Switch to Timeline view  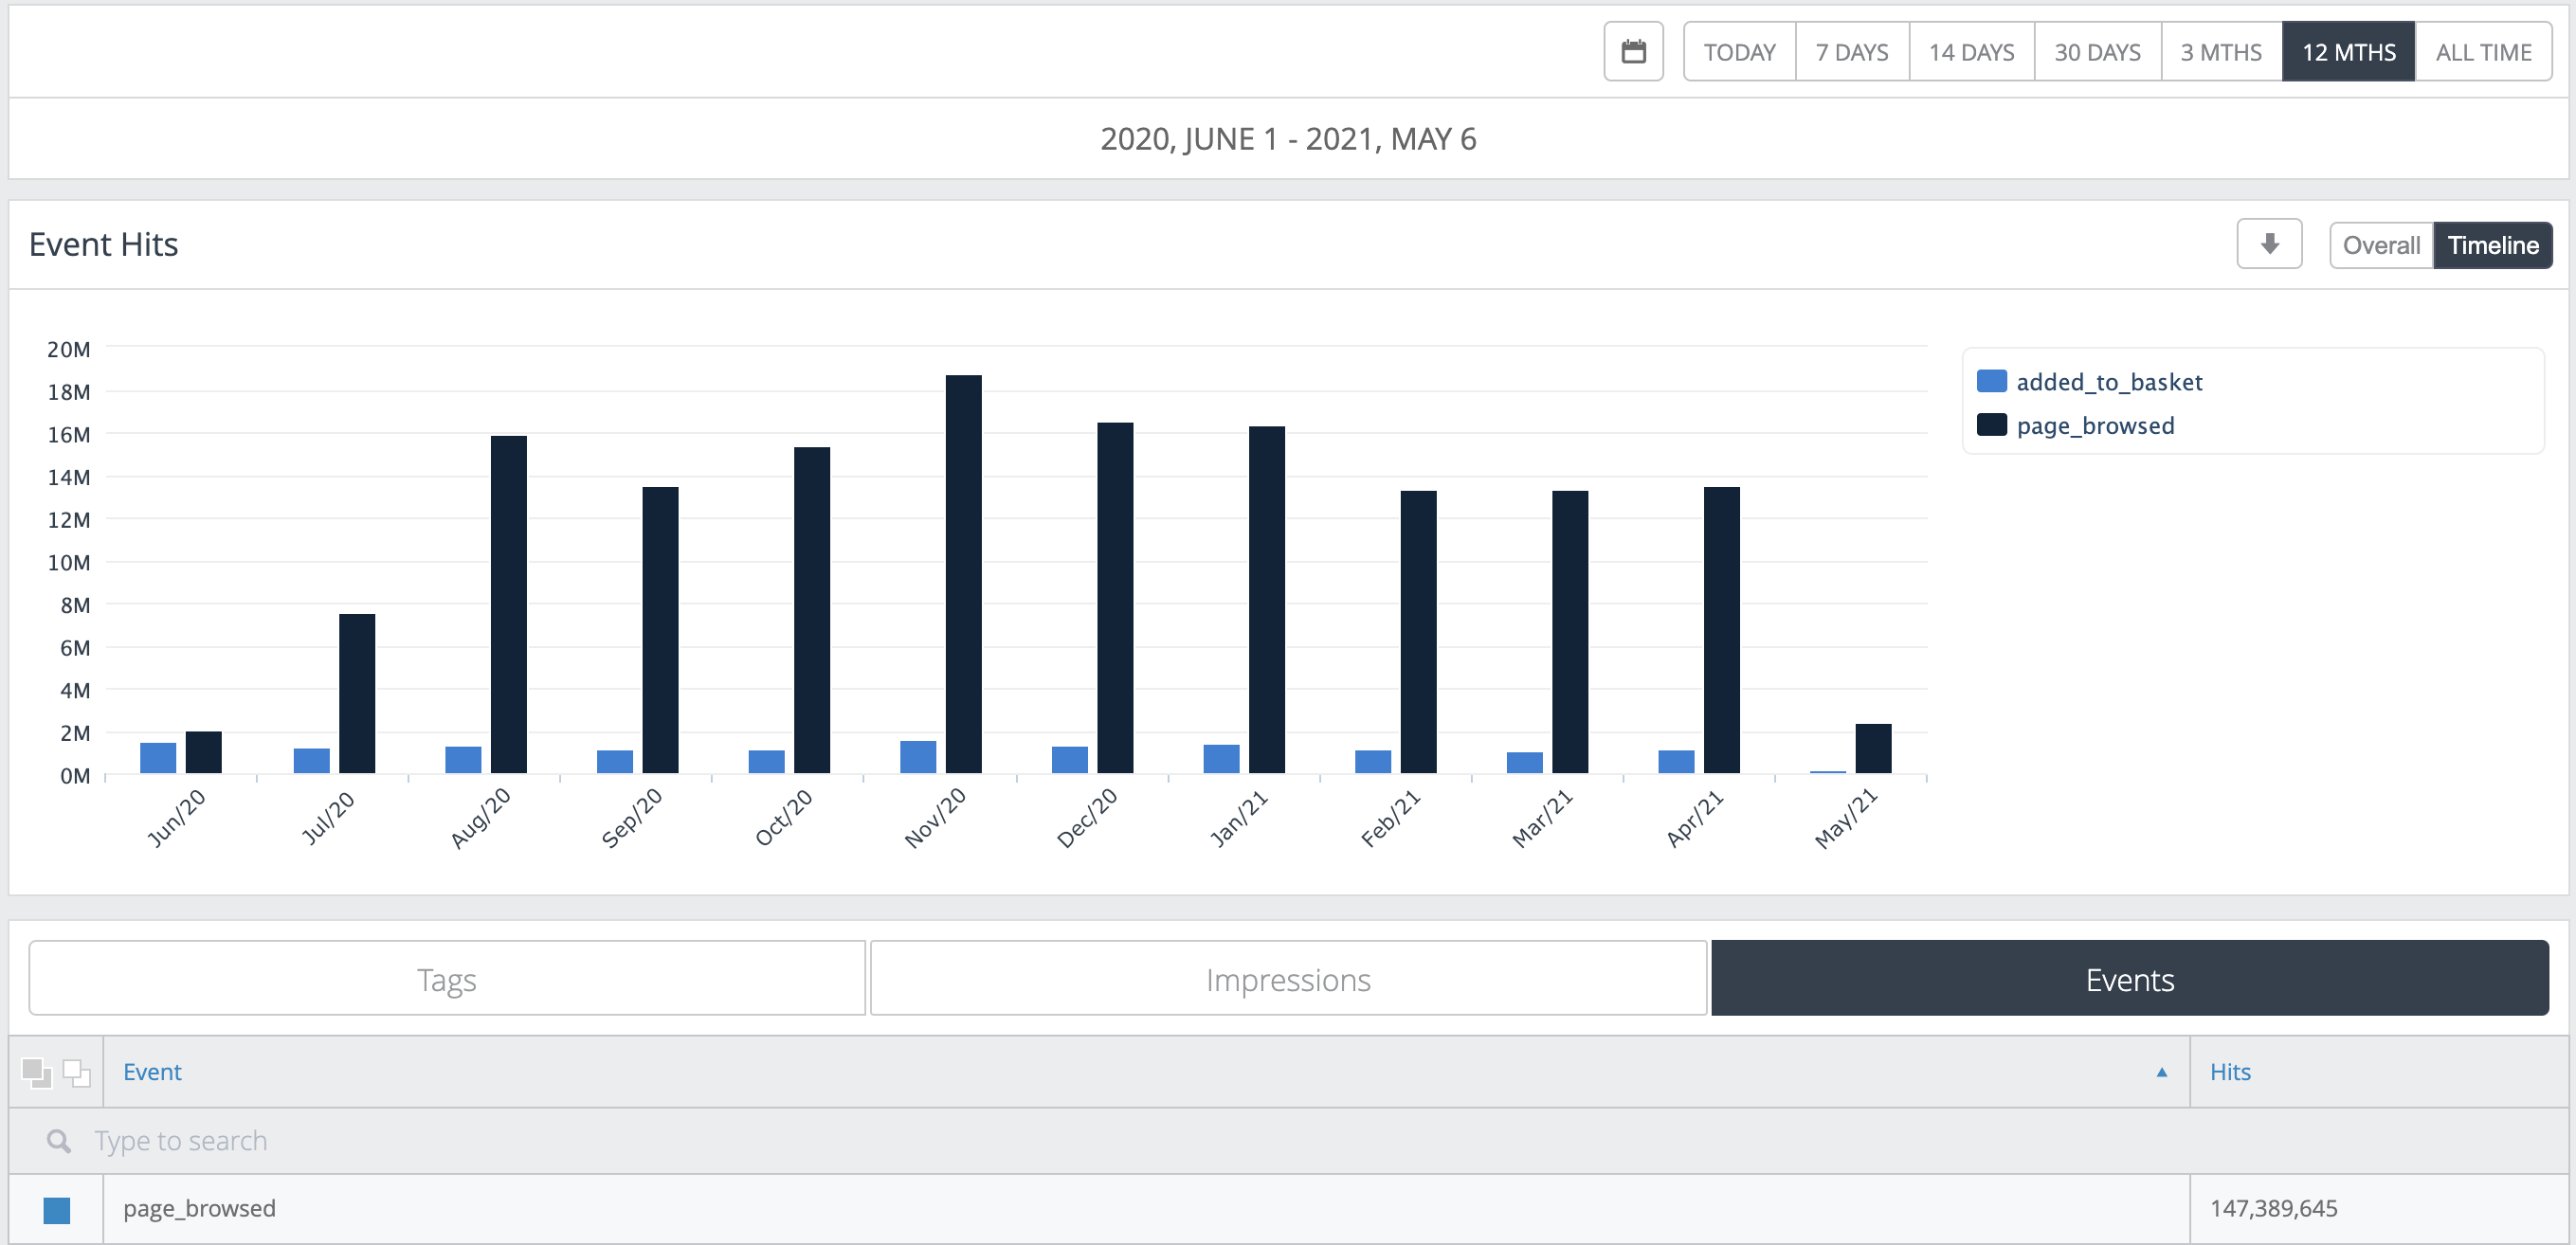(x=2492, y=245)
